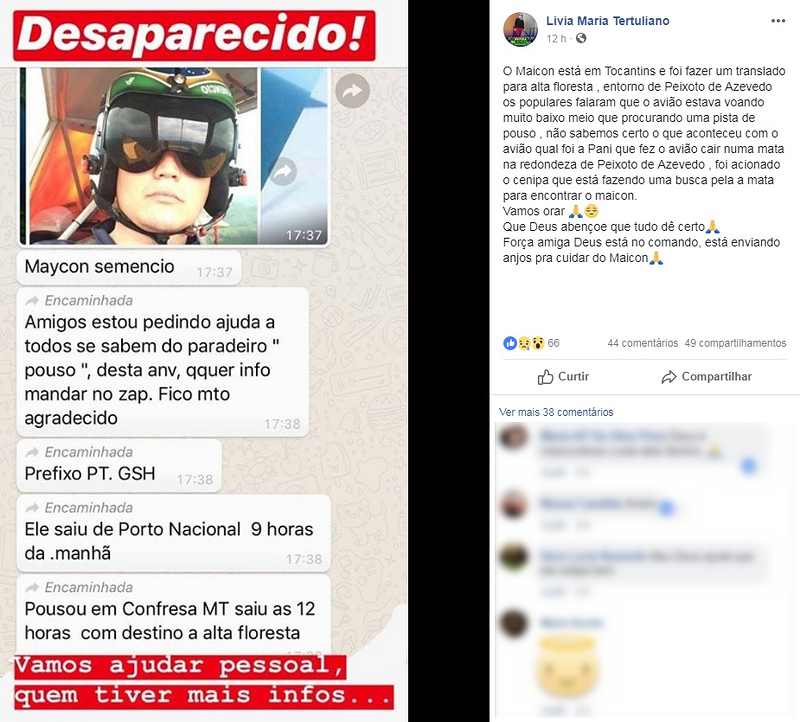Expand Ver mais 38 comentários
This screenshot has width=800, height=722.
point(556,412)
